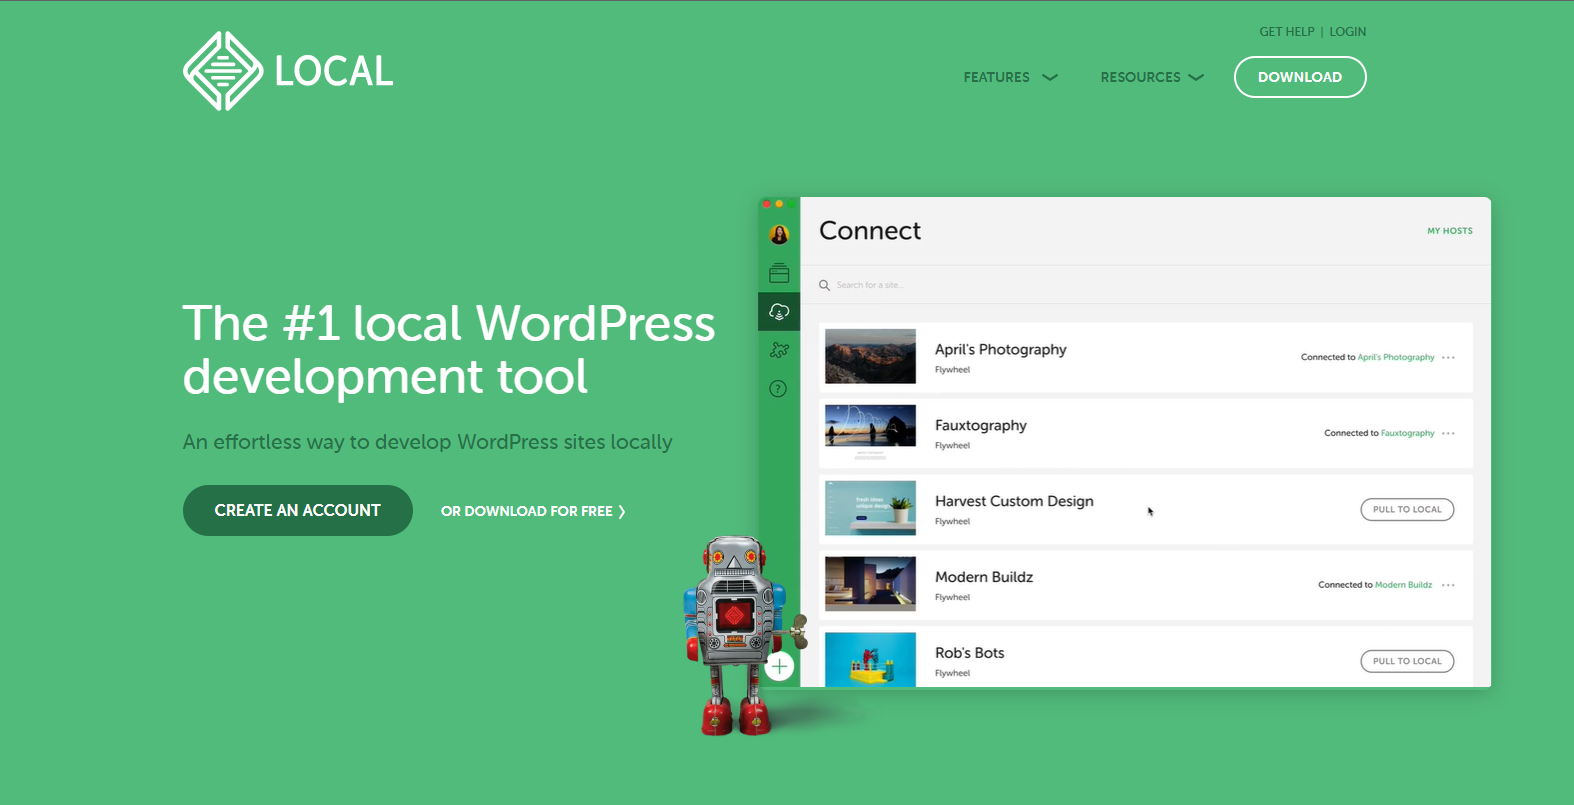The height and width of the screenshot is (805, 1574).
Task: Click the Connect heading
Action: (x=870, y=231)
